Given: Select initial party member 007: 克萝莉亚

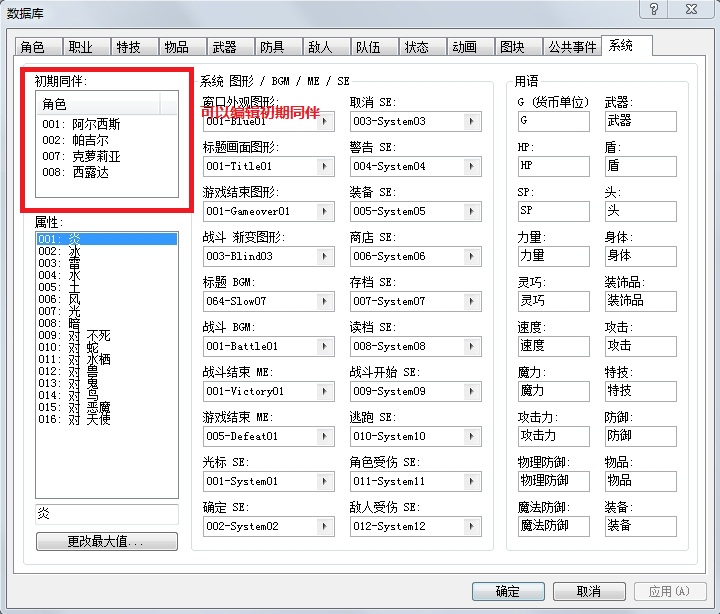Looking at the screenshot, I should 107,156.
